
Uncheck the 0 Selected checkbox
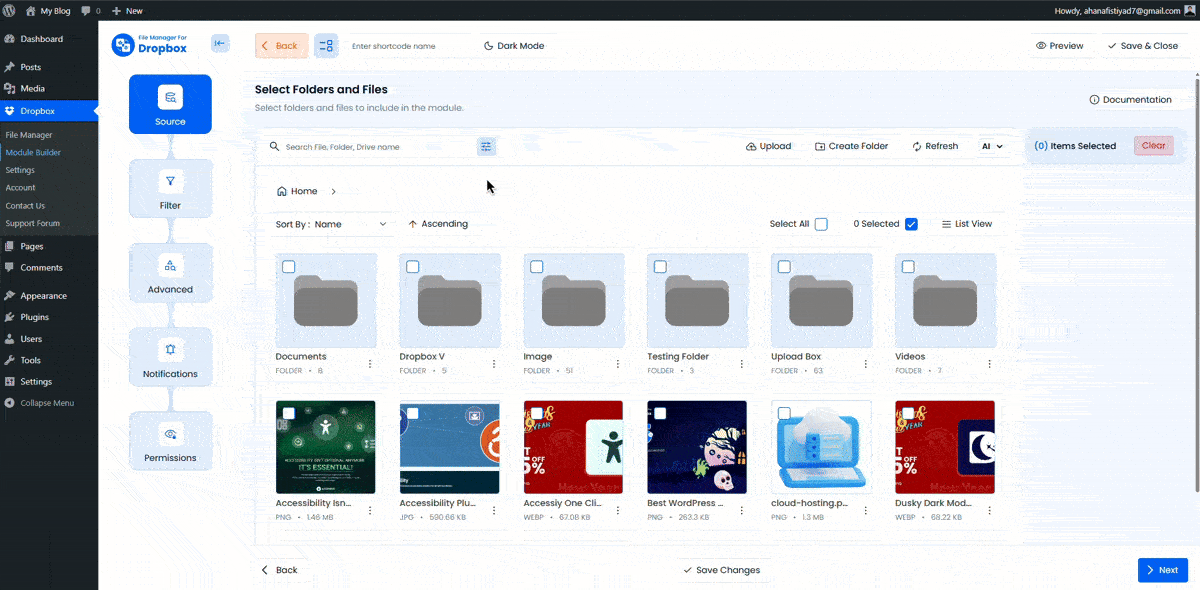pos(911,224)
